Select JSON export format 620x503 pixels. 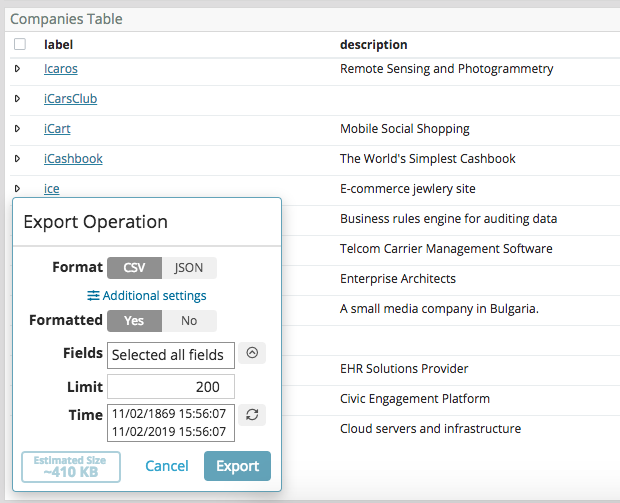[x=189, y=267]
